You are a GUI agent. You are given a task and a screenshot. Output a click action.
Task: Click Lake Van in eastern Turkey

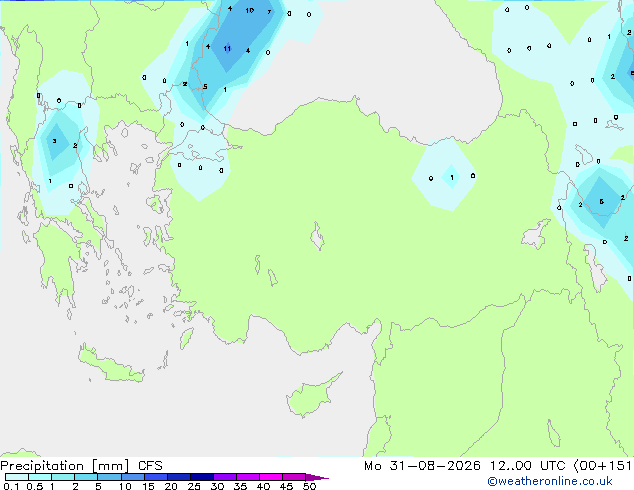(x=536, y=234)
